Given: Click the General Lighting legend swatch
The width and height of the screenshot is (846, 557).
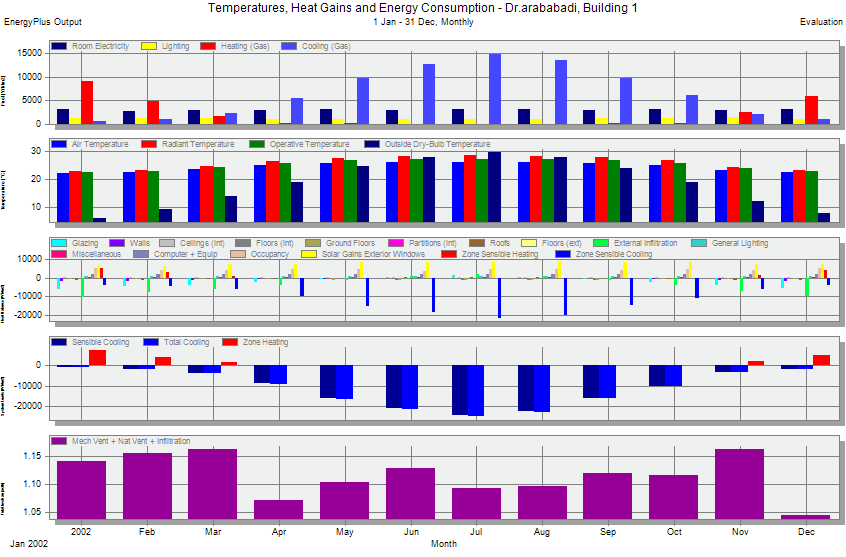Looking at the screenshot, I should tap(699, 243).
